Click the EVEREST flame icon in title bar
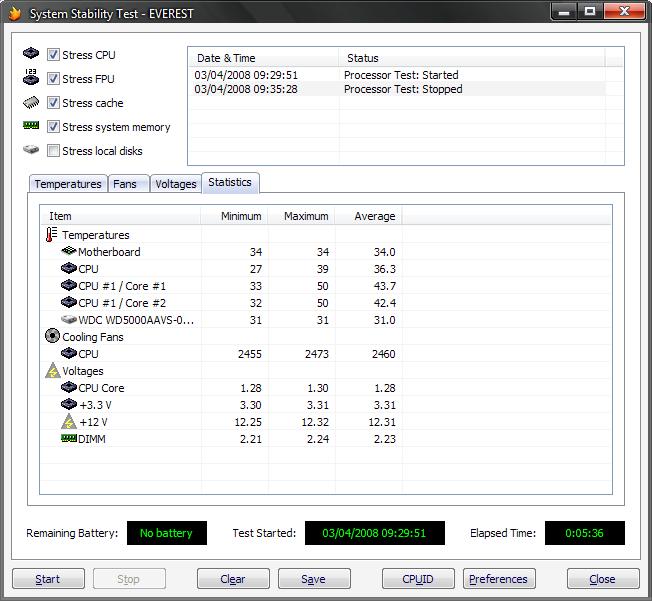652x601 pixels. pyautogui.click(x=15, y=13)
